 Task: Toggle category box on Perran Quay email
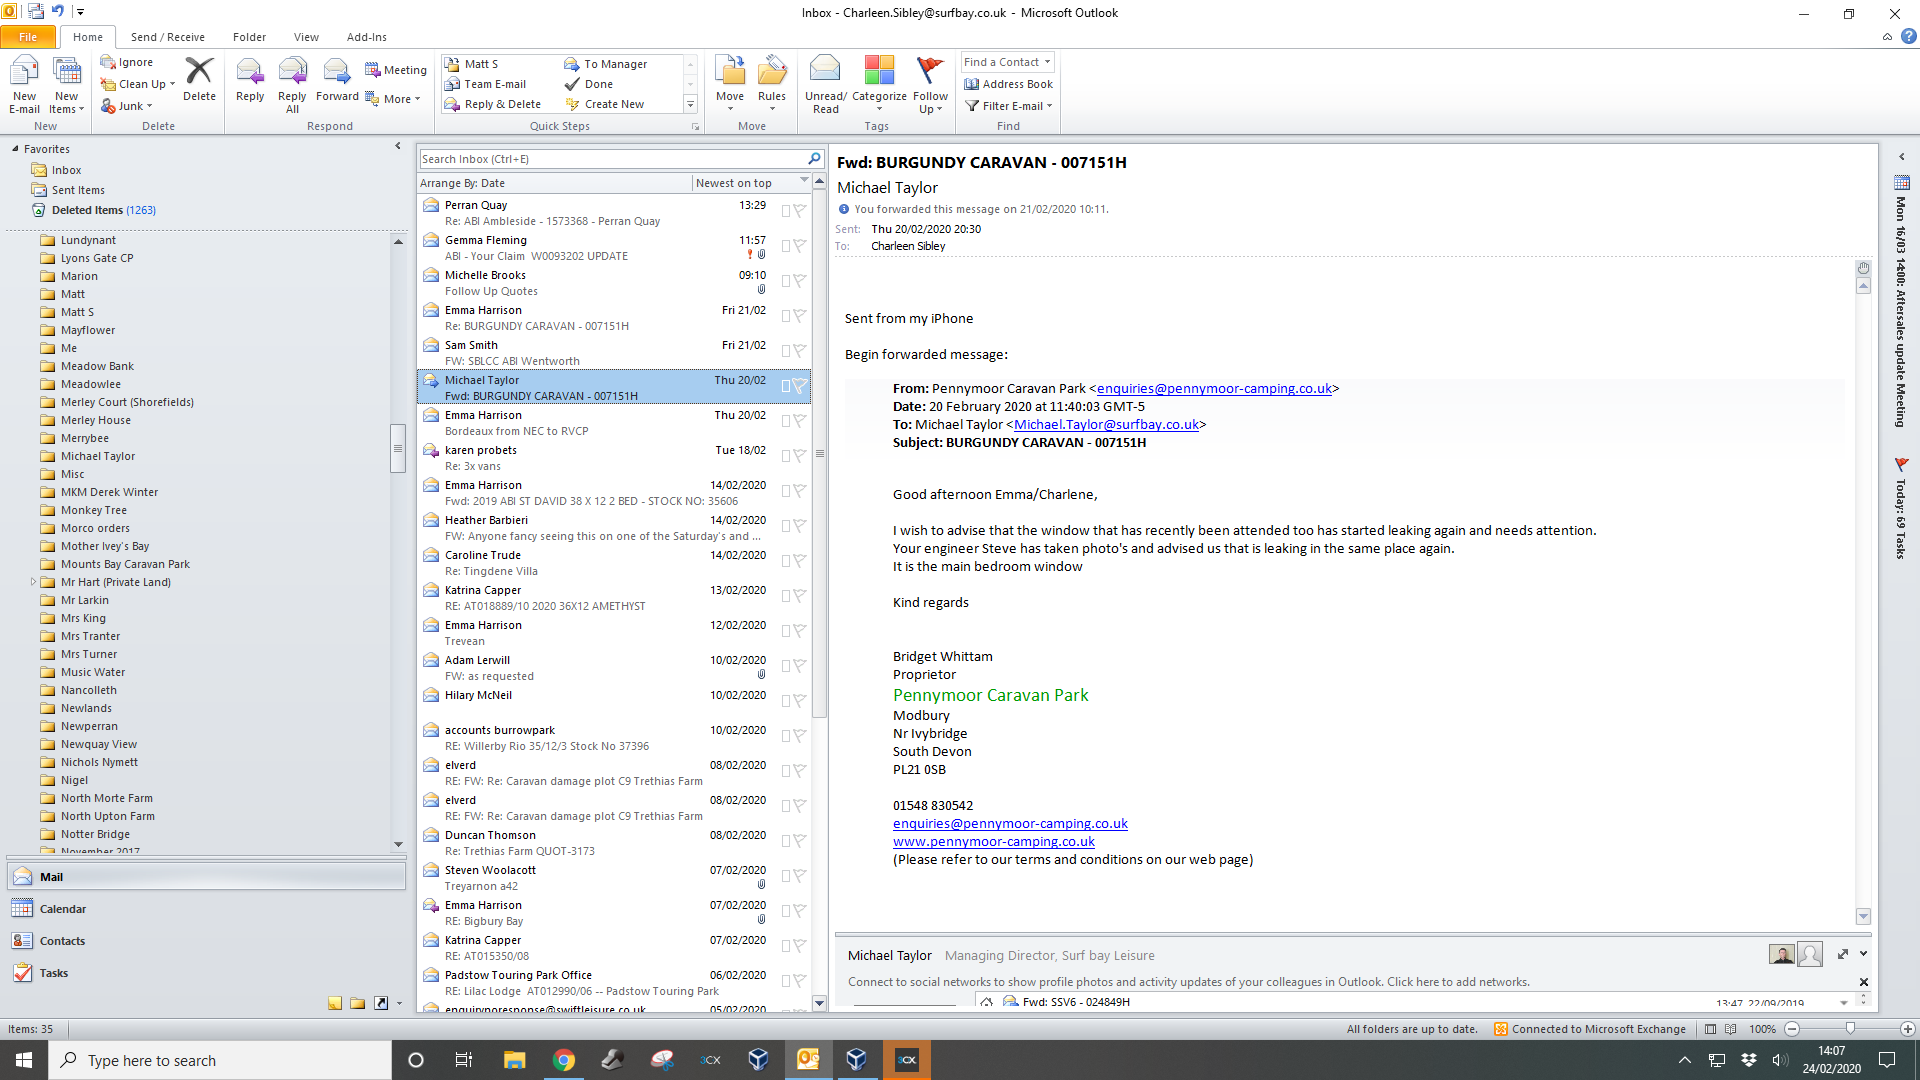(786, 211)
